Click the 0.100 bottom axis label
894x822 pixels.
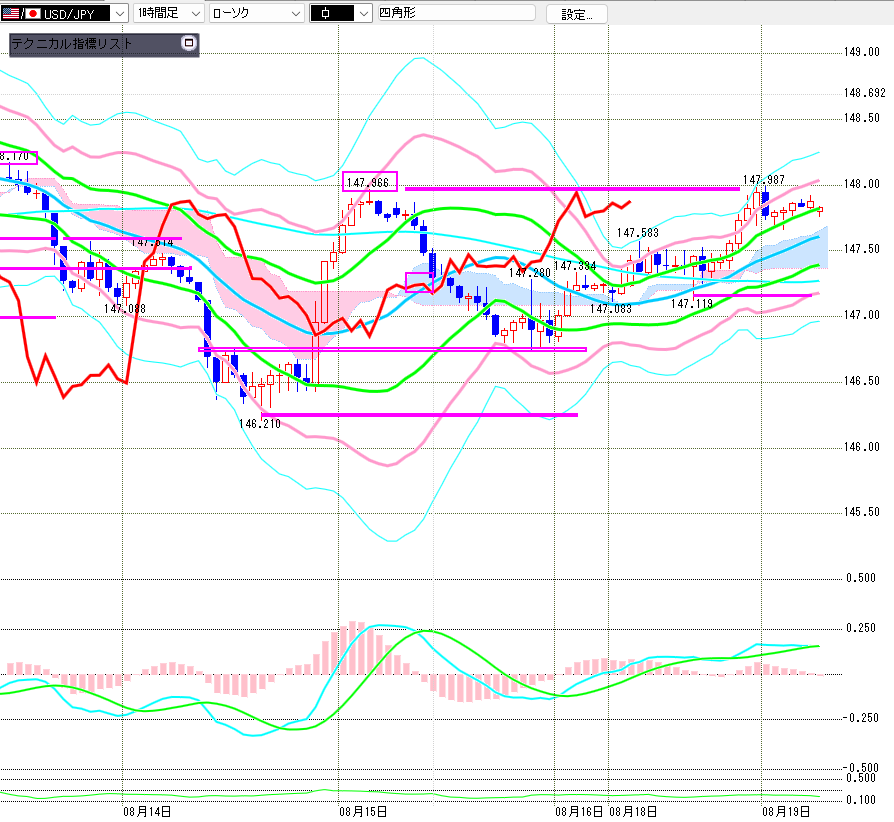861,800
